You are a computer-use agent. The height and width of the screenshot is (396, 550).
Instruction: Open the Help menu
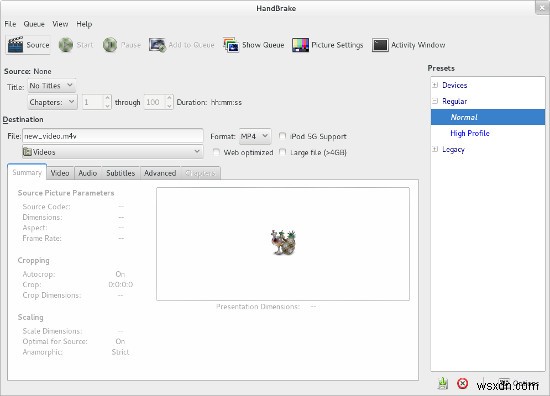pyautogui.click(x=84, y=24)
